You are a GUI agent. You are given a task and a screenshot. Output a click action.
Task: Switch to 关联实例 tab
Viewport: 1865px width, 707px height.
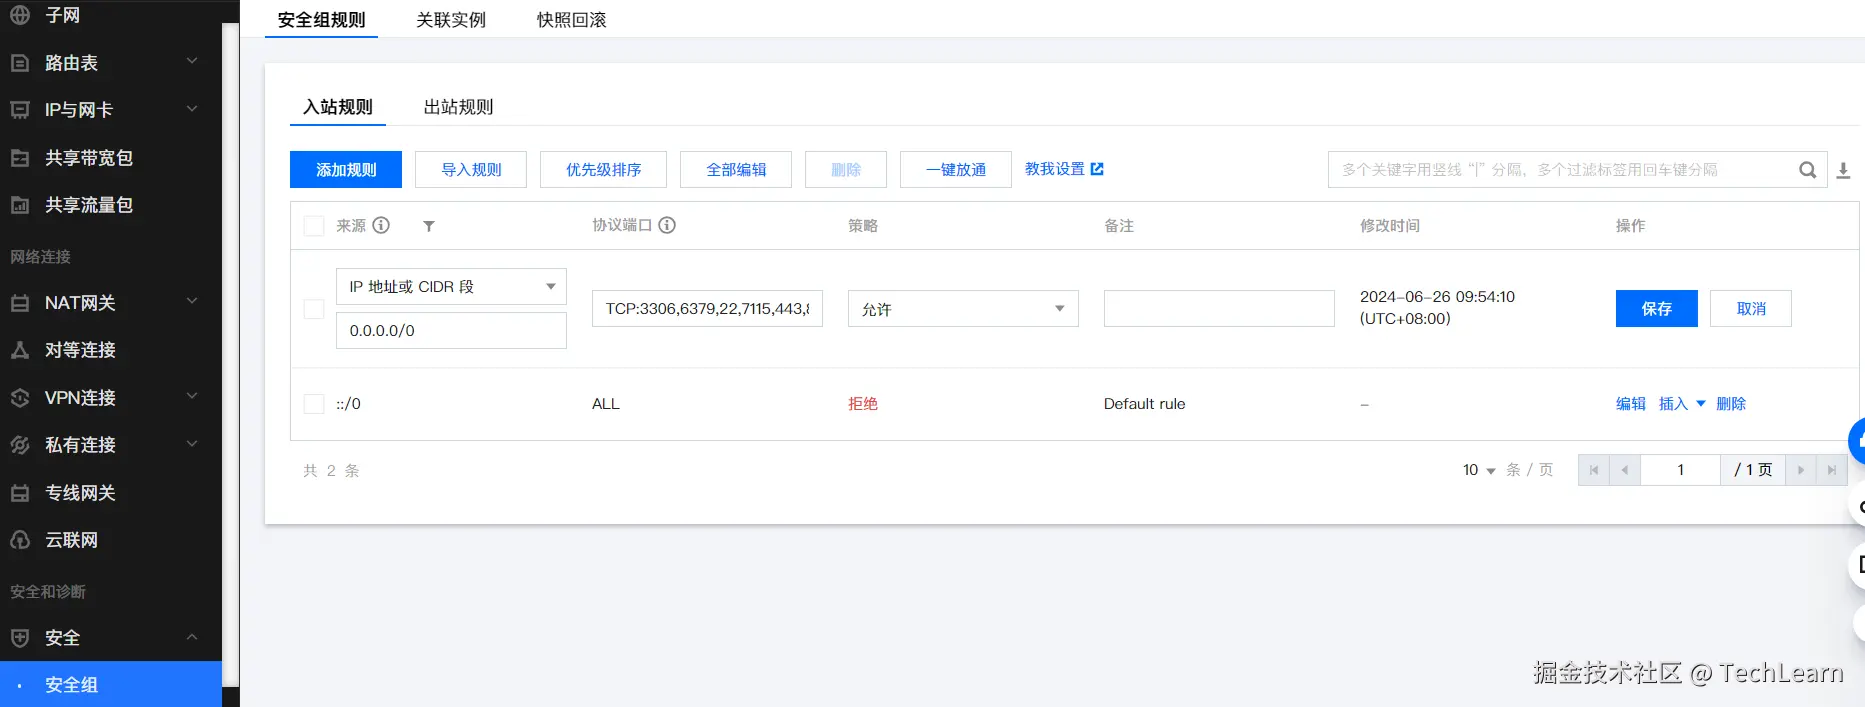[x=451, y=20]
